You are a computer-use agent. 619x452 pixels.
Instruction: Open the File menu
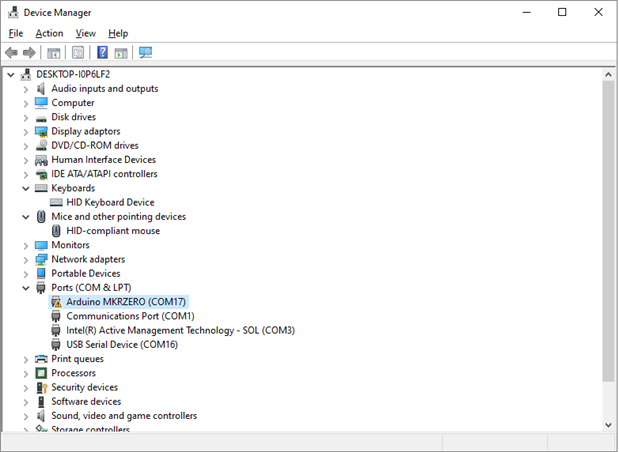[16, 33]
